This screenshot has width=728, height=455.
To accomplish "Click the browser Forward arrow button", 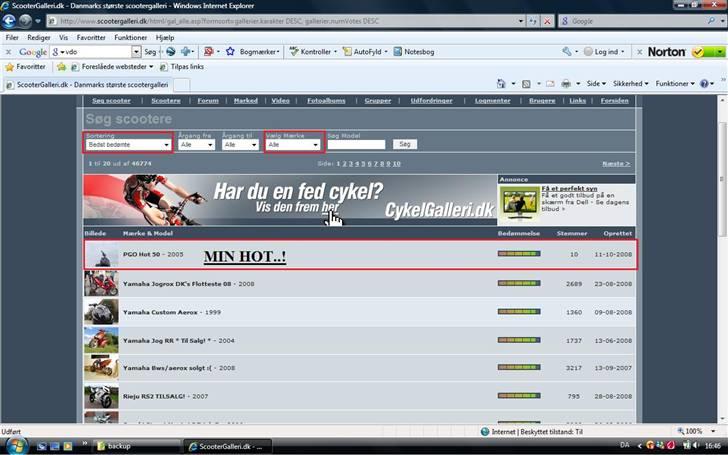I will tap(25, 21).
